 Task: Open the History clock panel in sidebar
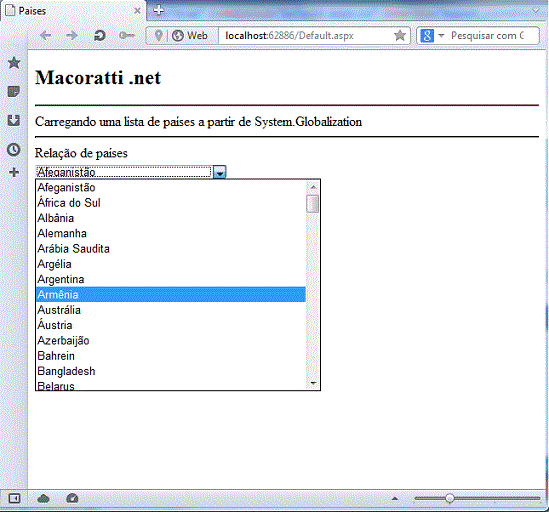click(x=14, y=150)
